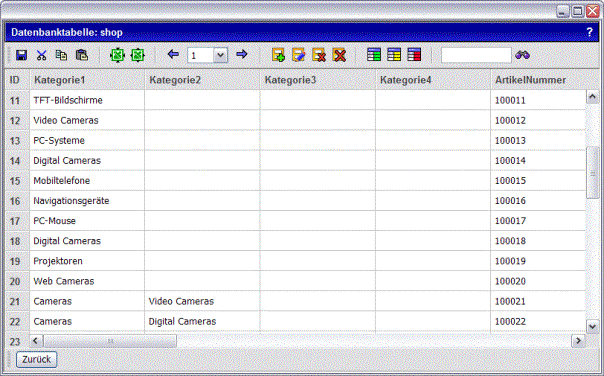Click the save floppy disk icon
Viewport: 604px width, 376px height.
(x=22, y=55)
